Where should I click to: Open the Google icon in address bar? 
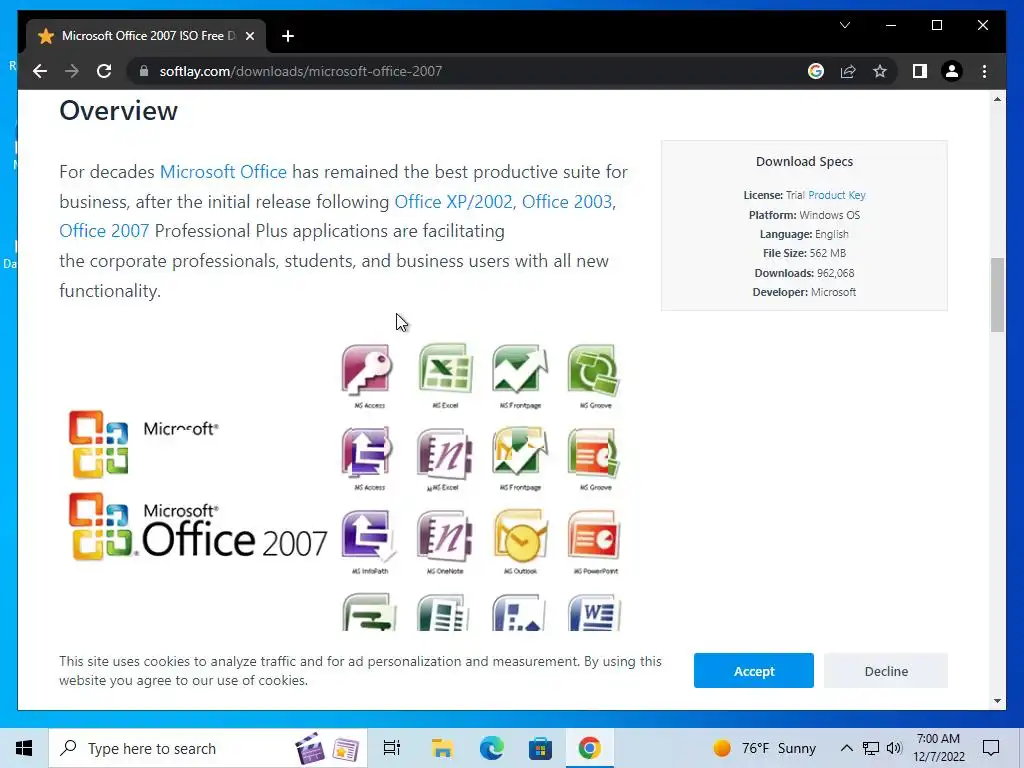[x=816, y=71]
